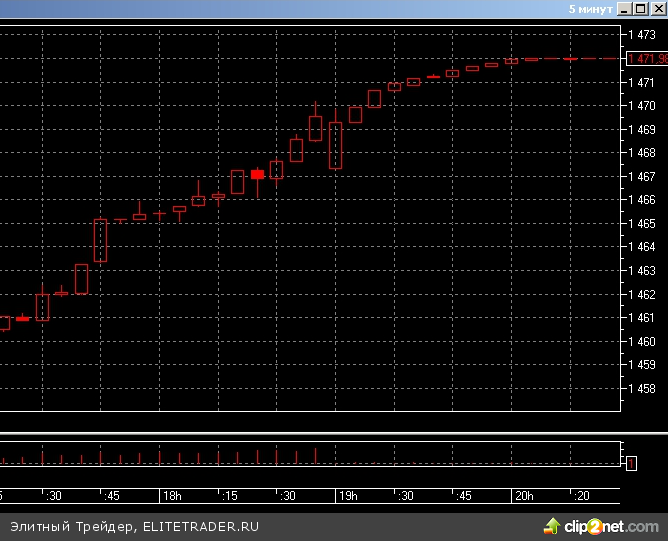The width and height of the screenshot is (668, 541).
Task: Click the volume indicator value box
Action: (631, 462)
